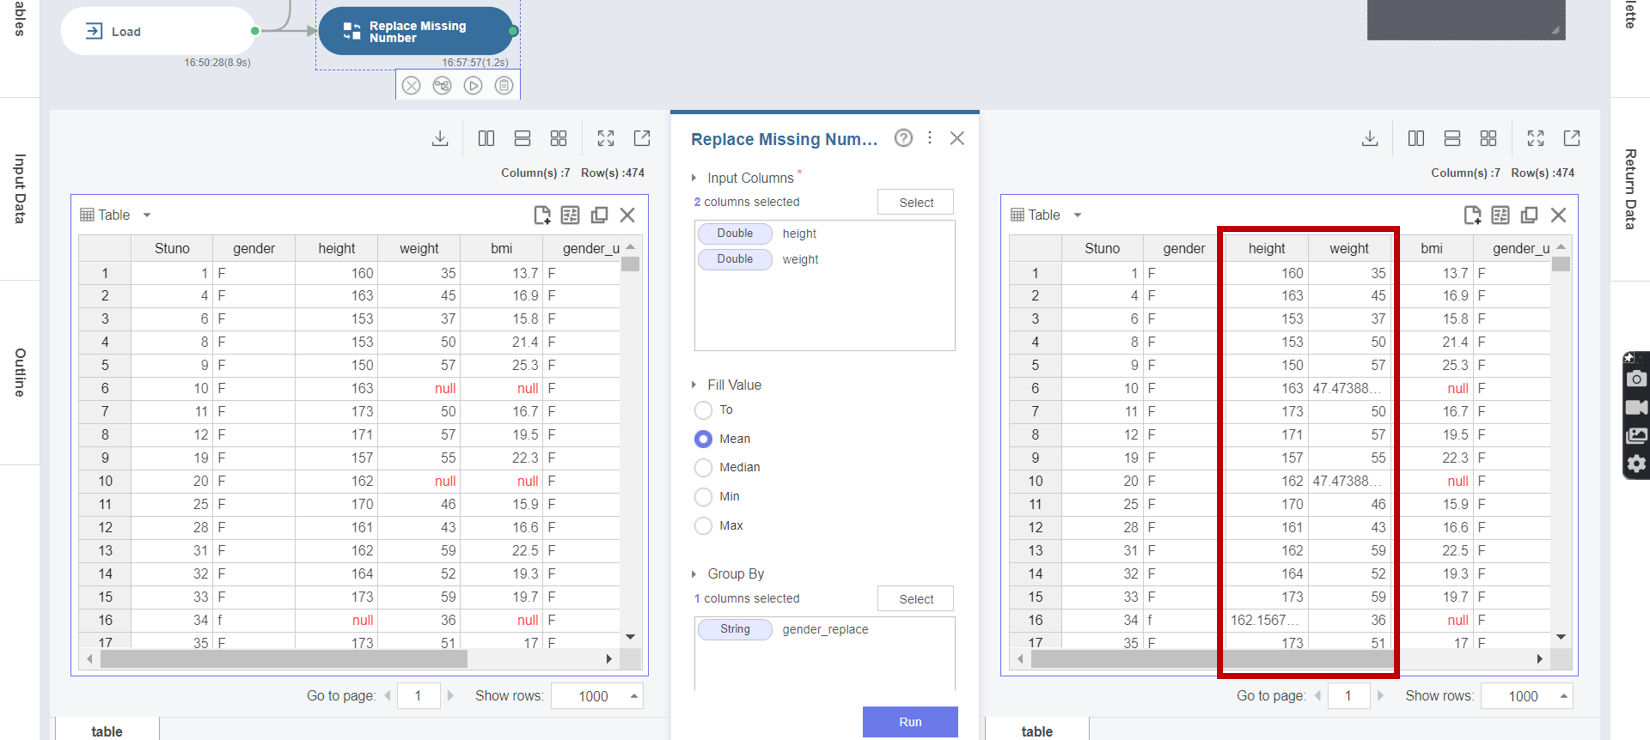
Task: Open the Outline side tab
Action: pos(20,373)
